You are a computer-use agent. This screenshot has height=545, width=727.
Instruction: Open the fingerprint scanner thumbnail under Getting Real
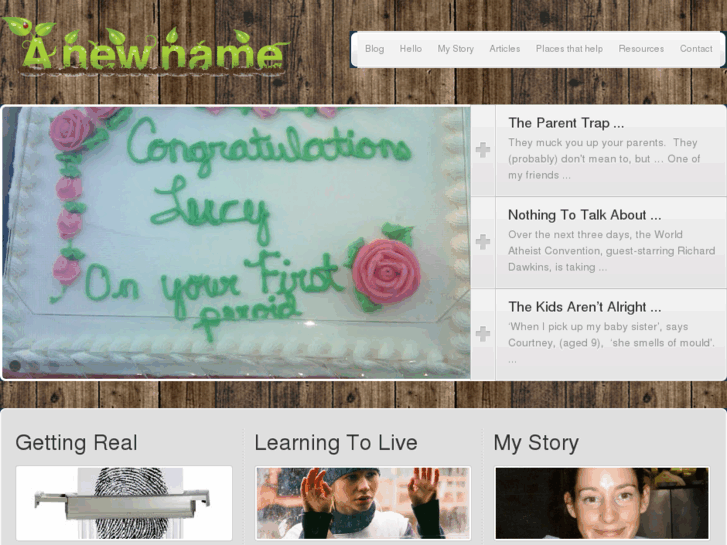point(124,503)
